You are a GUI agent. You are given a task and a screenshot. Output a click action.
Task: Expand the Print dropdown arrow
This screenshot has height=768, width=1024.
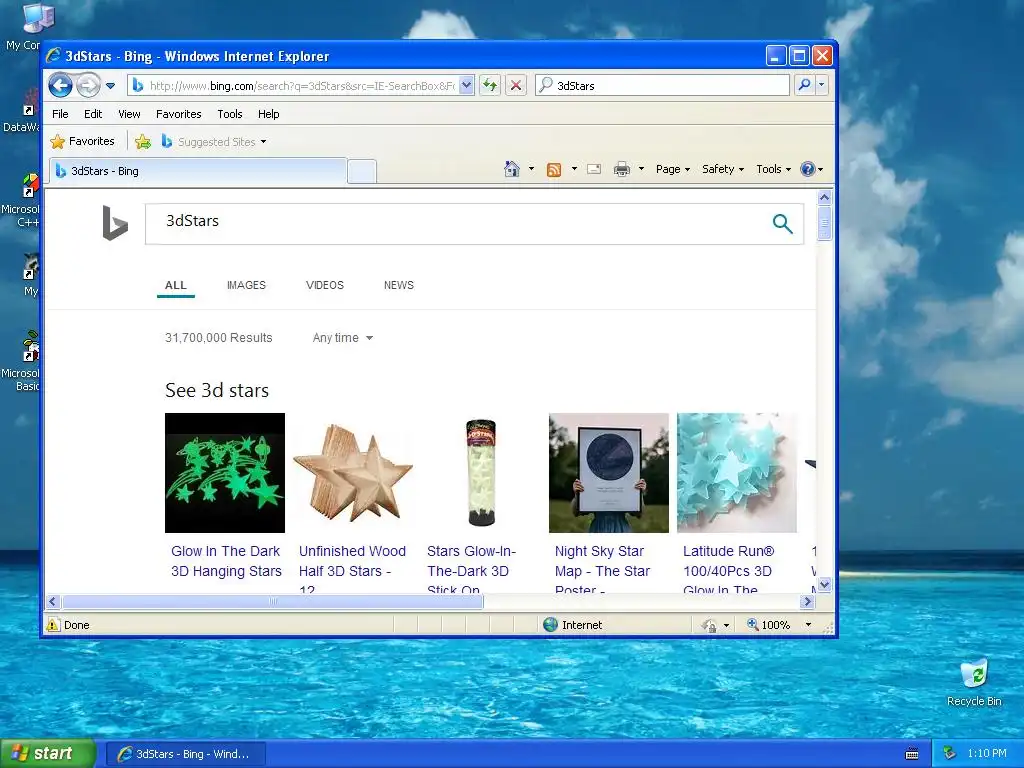point(641,169)
